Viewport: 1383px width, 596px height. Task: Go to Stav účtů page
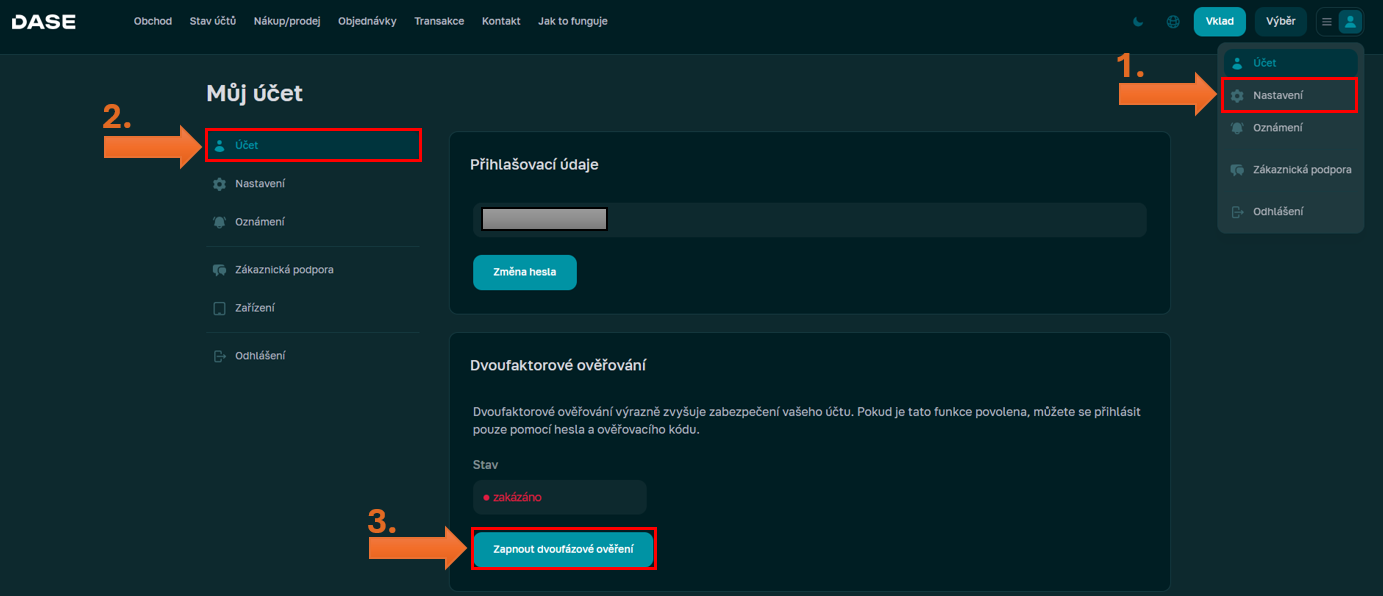click(213, 21)
